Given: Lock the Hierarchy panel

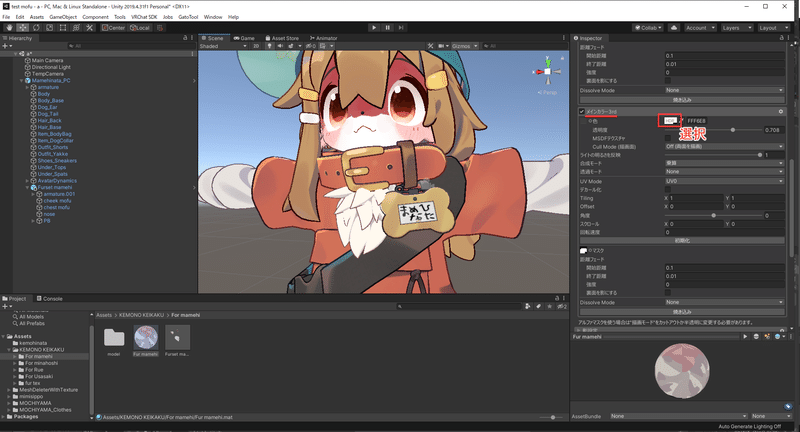Looking at the screenshot, I should [185, 38].
